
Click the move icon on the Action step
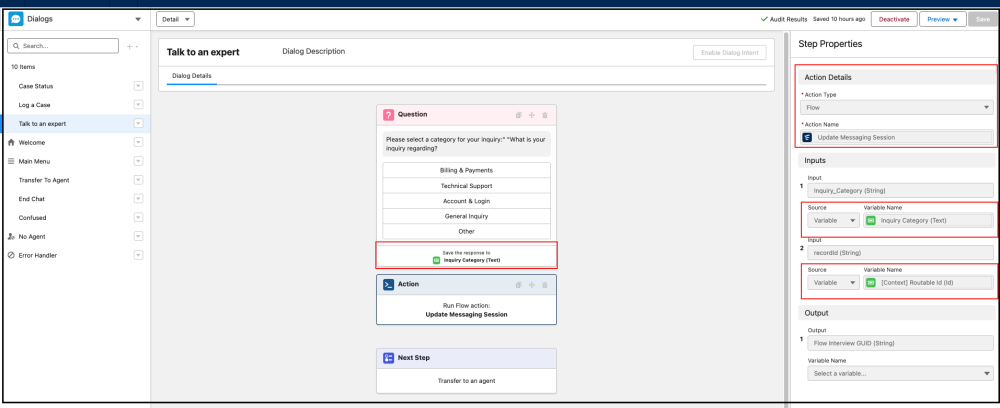(531, 284)
